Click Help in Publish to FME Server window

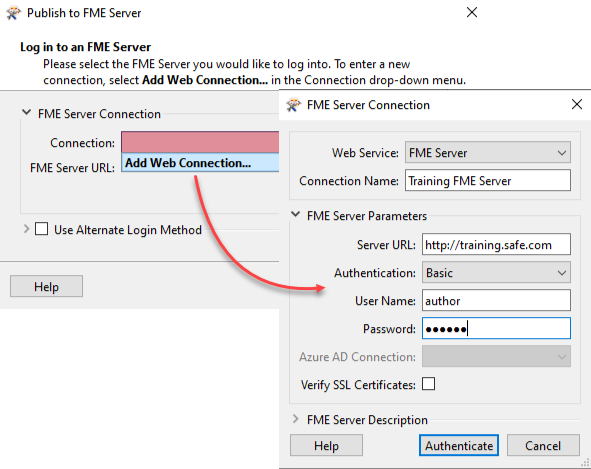pos(46,286)
